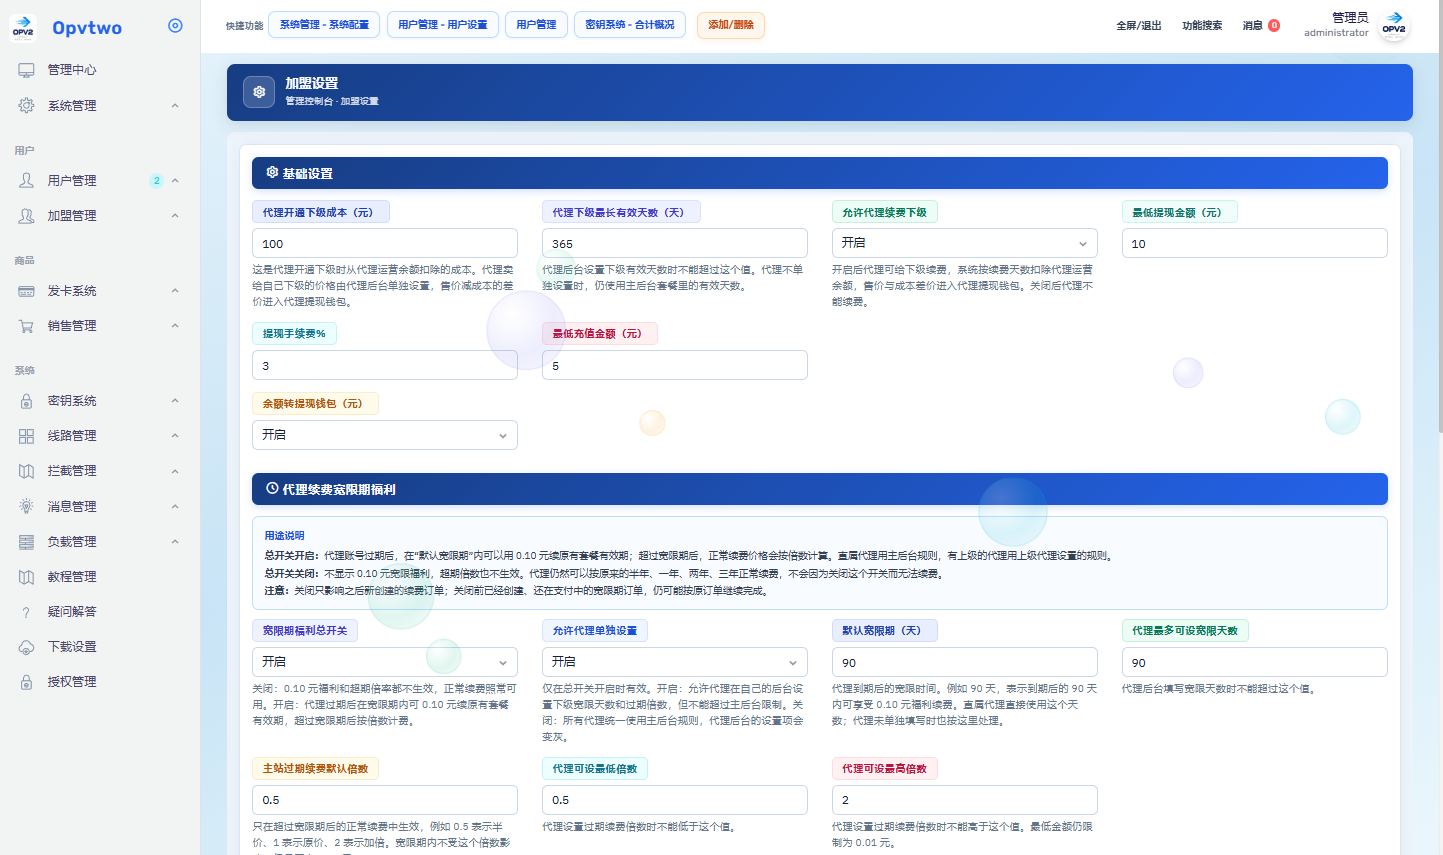Open 功能搜索 in the top bar
This screenshot has width=1443, height=855.
pos(1202,26)
